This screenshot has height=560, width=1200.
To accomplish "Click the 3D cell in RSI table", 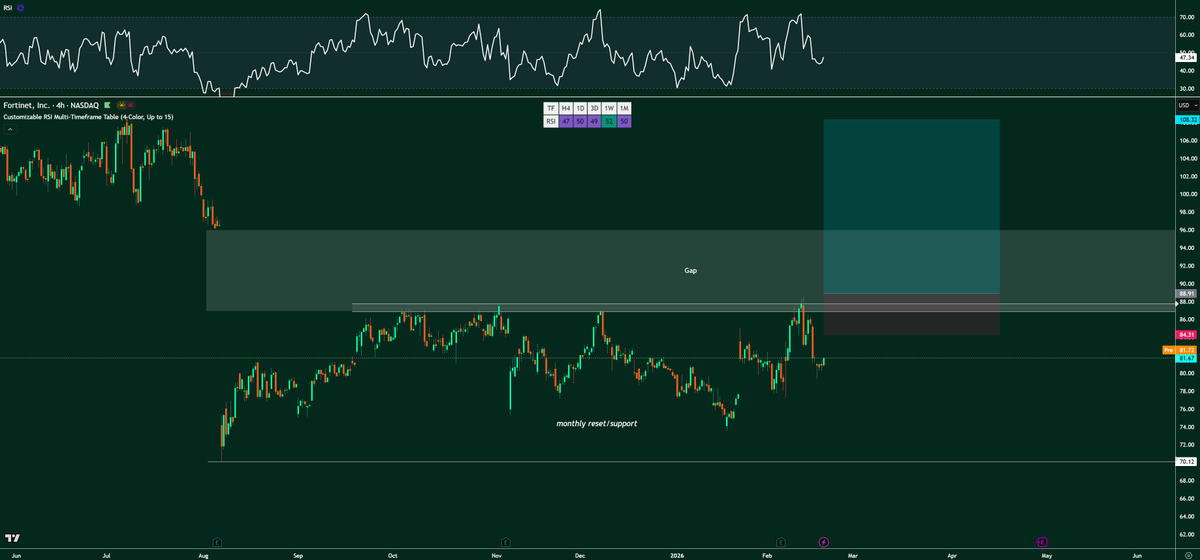I will pos(595,108).
